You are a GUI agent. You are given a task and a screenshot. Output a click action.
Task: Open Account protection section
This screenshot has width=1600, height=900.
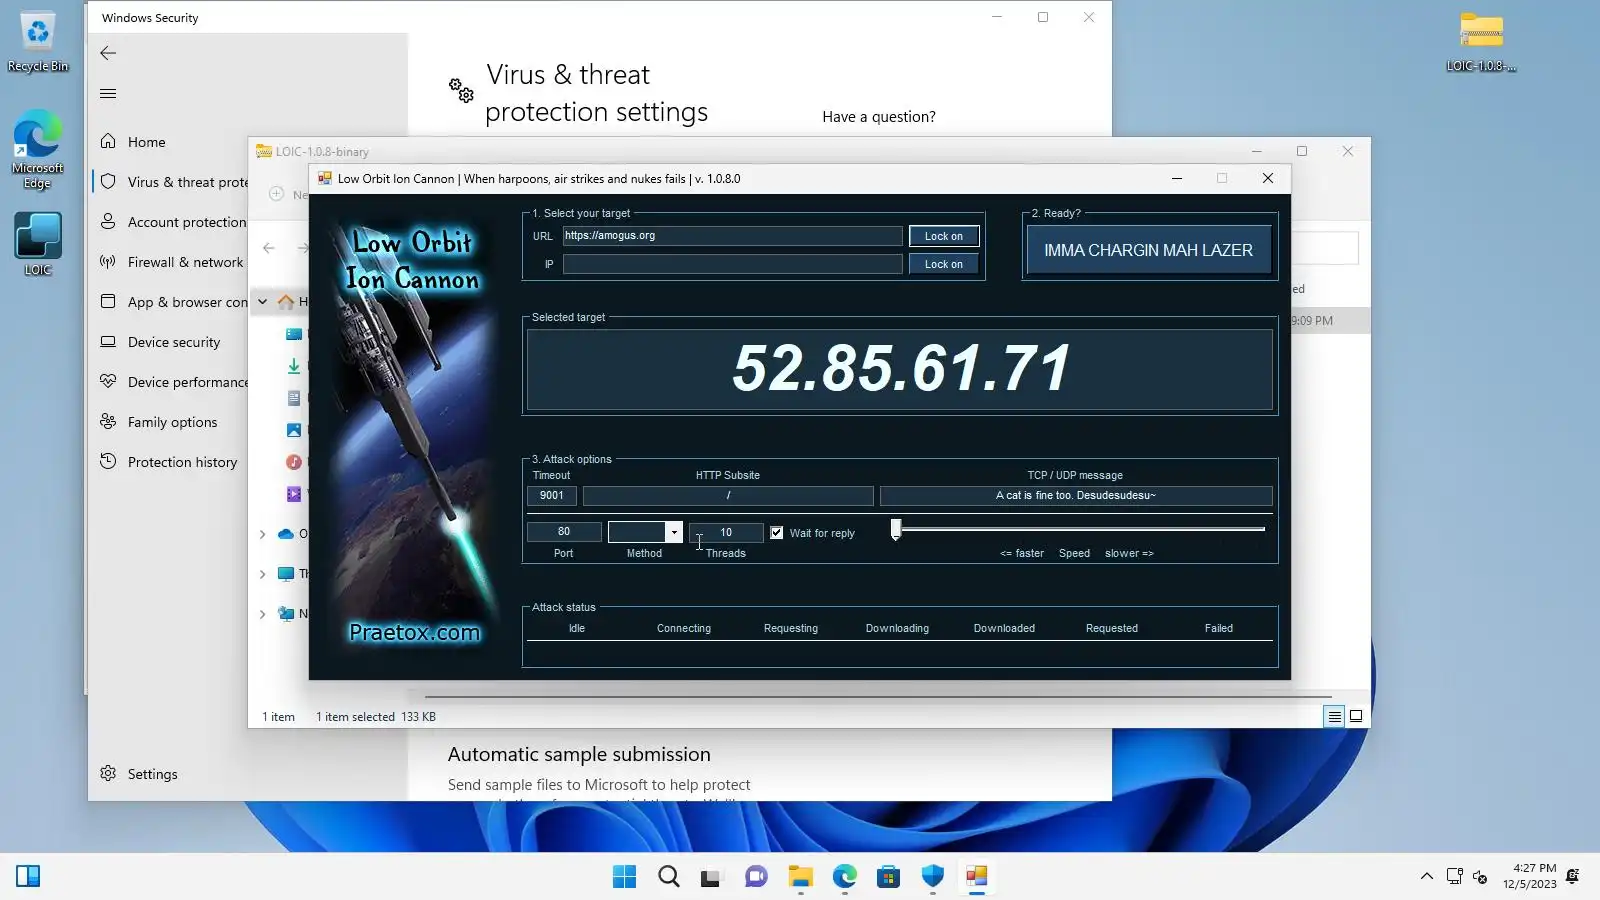172,222
